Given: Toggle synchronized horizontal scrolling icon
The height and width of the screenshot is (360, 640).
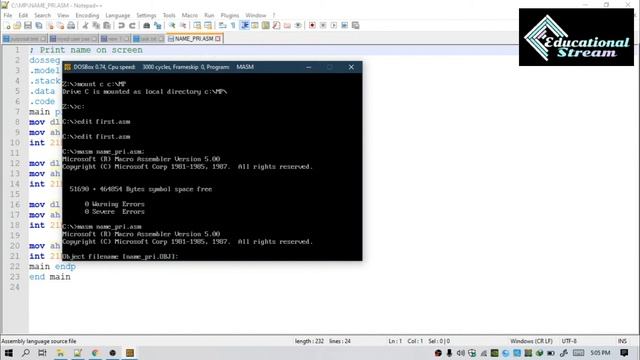Looking at the screenshot, I should click(208, 25).
